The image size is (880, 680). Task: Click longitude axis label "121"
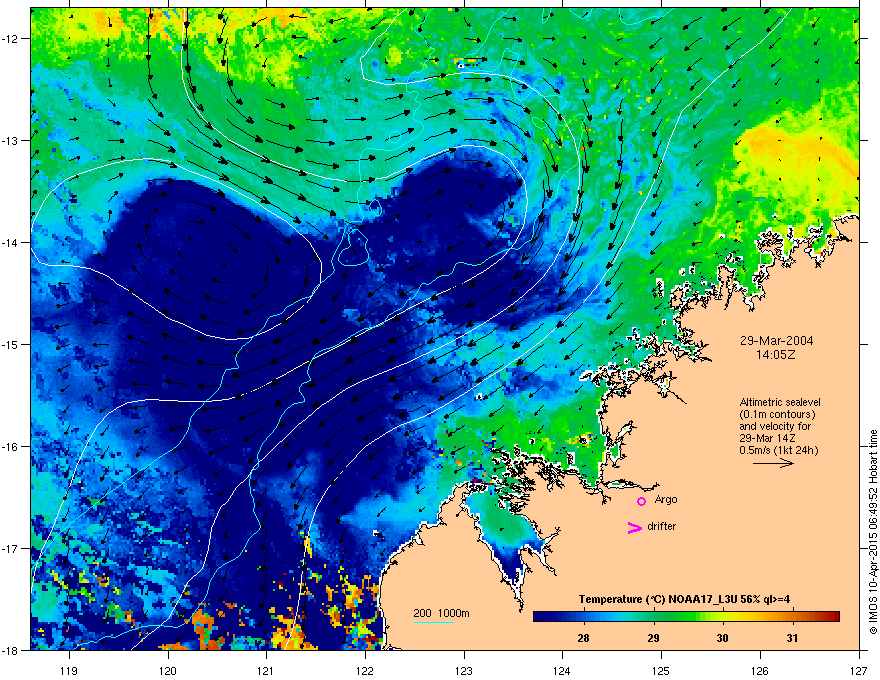click(266, 670)
